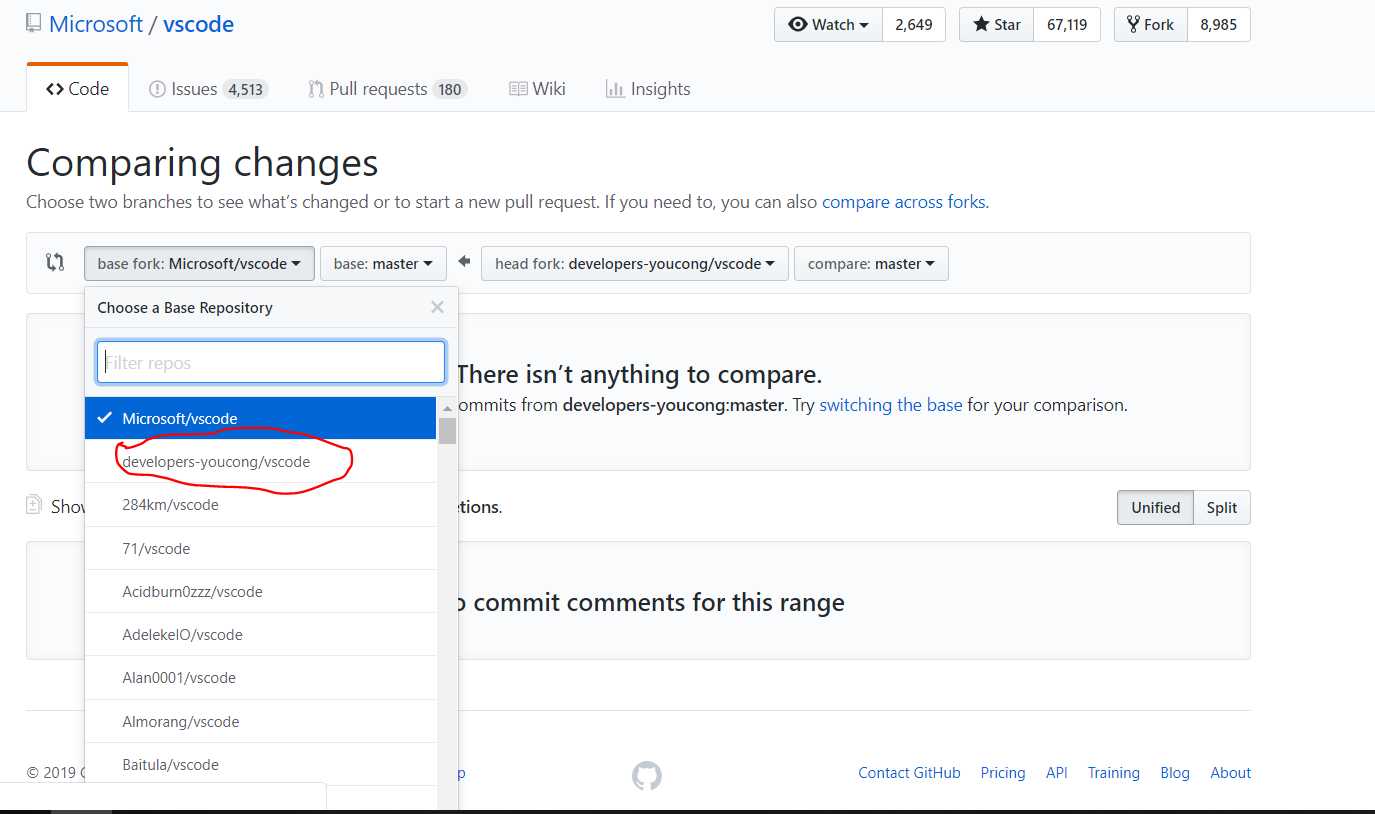Viewport: 1375px width, 814px height.
Task: Select Baitula/vscode in the repo list
Action: click(261, 764)
